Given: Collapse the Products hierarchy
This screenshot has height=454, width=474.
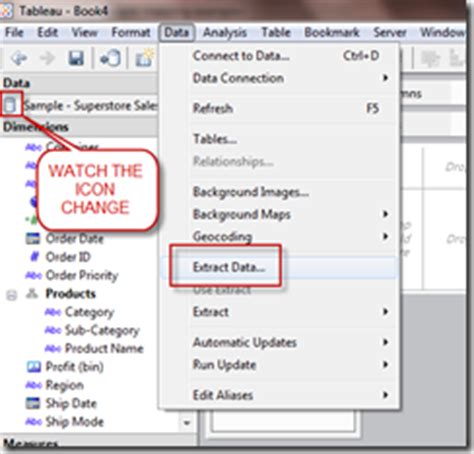Looking at the screenshot, I should [x=12, y=295].
